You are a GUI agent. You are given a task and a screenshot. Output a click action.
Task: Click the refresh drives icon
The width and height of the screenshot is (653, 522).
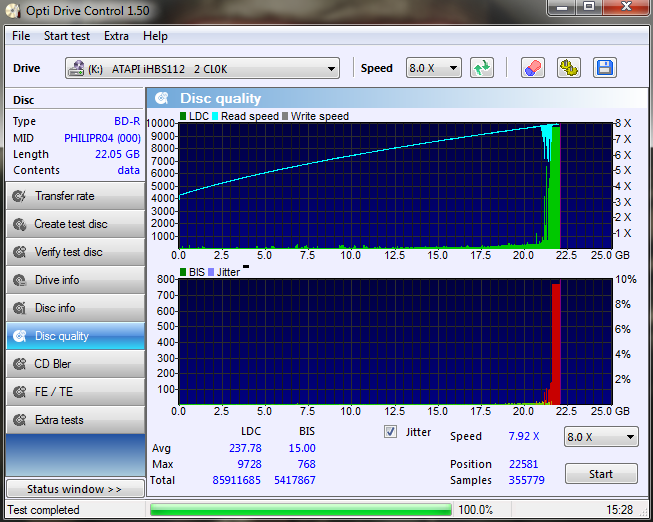tap(482, 68)
